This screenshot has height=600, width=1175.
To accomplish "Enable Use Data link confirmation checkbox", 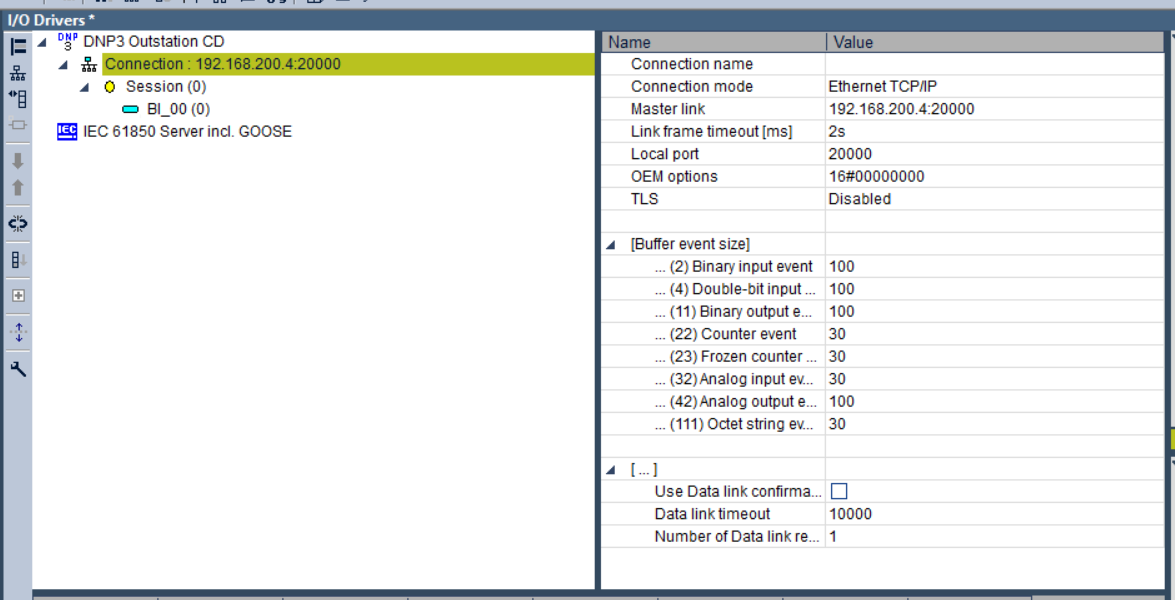I will pyautogui.click(x=839, y=491).
